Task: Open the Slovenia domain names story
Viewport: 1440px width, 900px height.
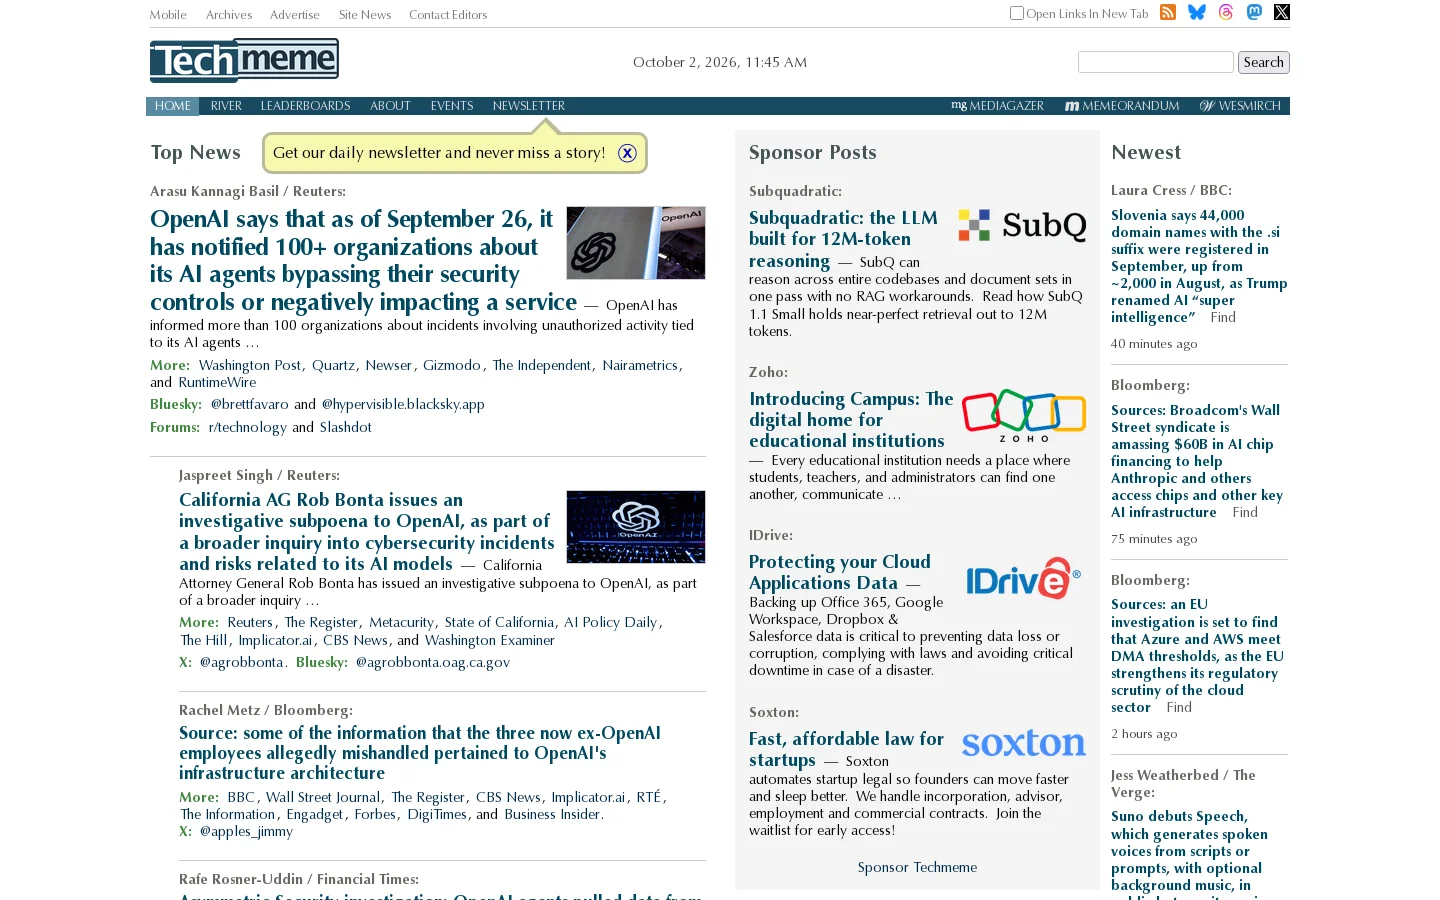Action: 1199,266
